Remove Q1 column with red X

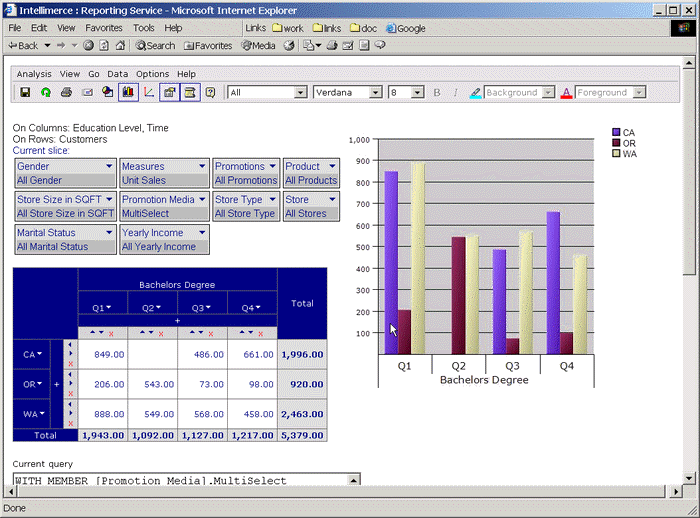111,334
